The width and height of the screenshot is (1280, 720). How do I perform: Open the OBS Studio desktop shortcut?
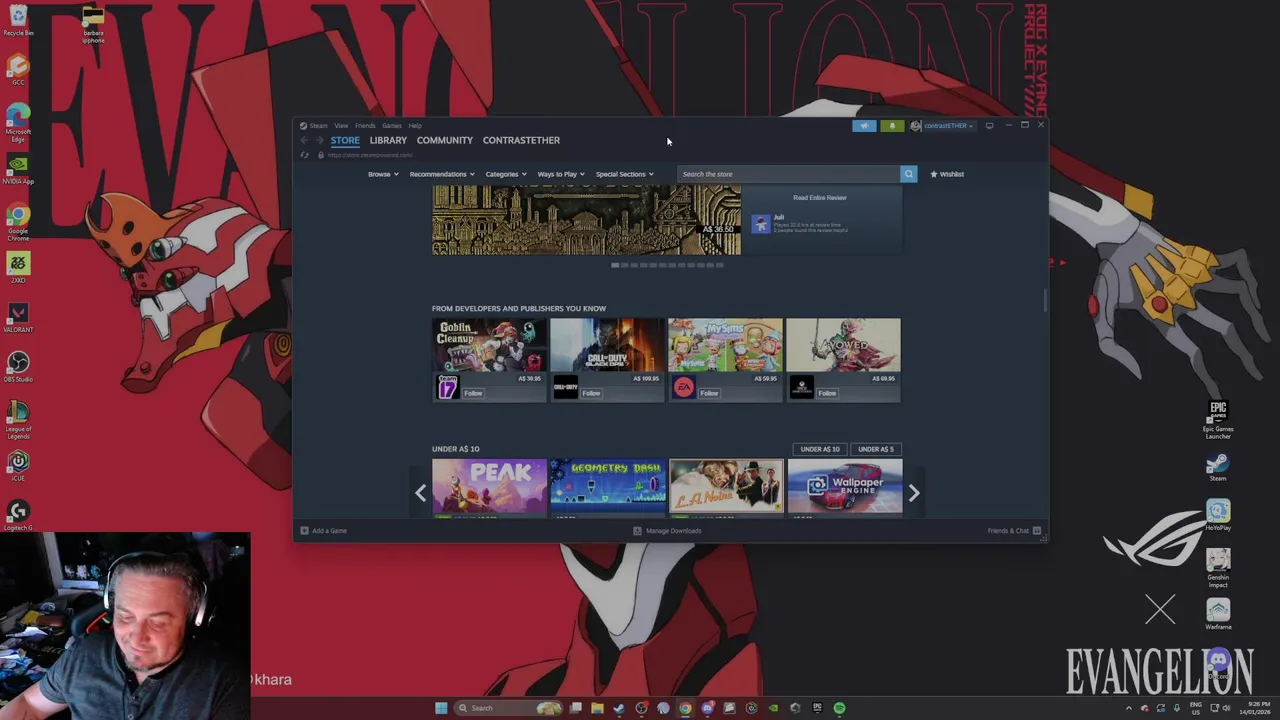[18, 366]
